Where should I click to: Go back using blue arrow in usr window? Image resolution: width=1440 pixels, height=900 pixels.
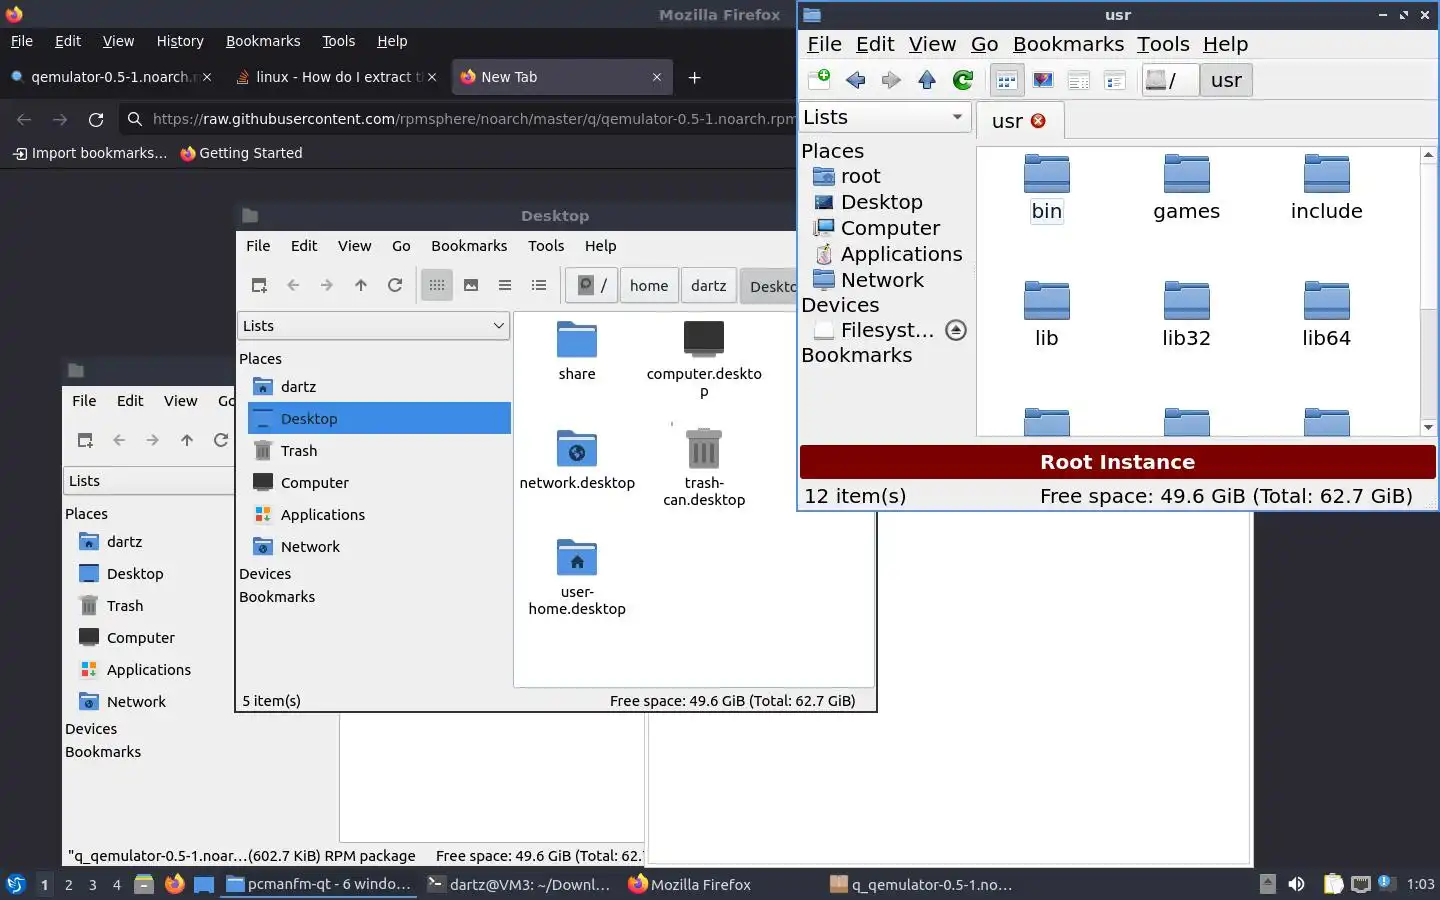pyautogui.click(x=855, y=80)
